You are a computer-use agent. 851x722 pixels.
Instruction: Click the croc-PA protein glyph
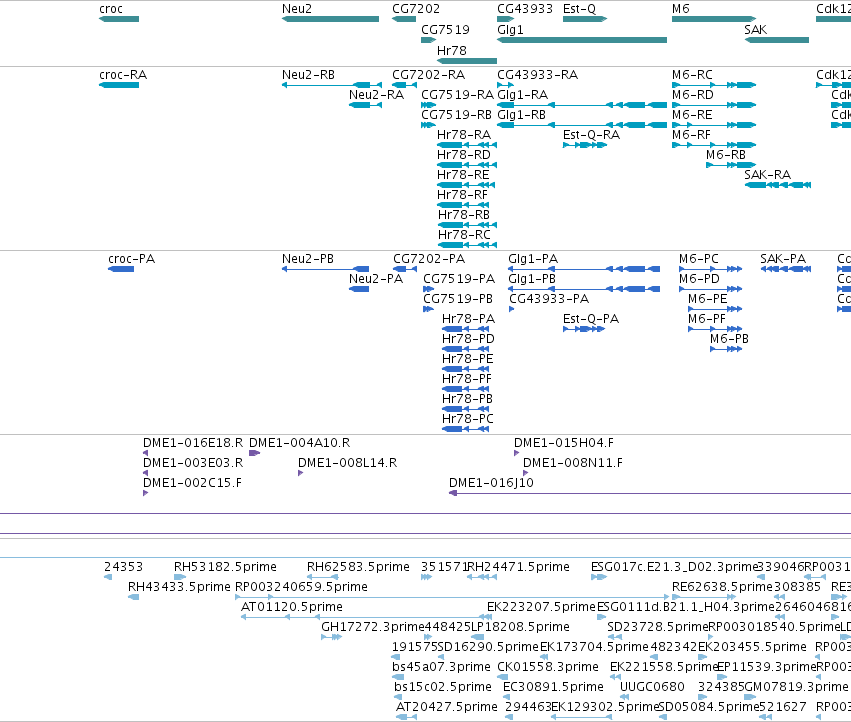[x=121, y=269]
